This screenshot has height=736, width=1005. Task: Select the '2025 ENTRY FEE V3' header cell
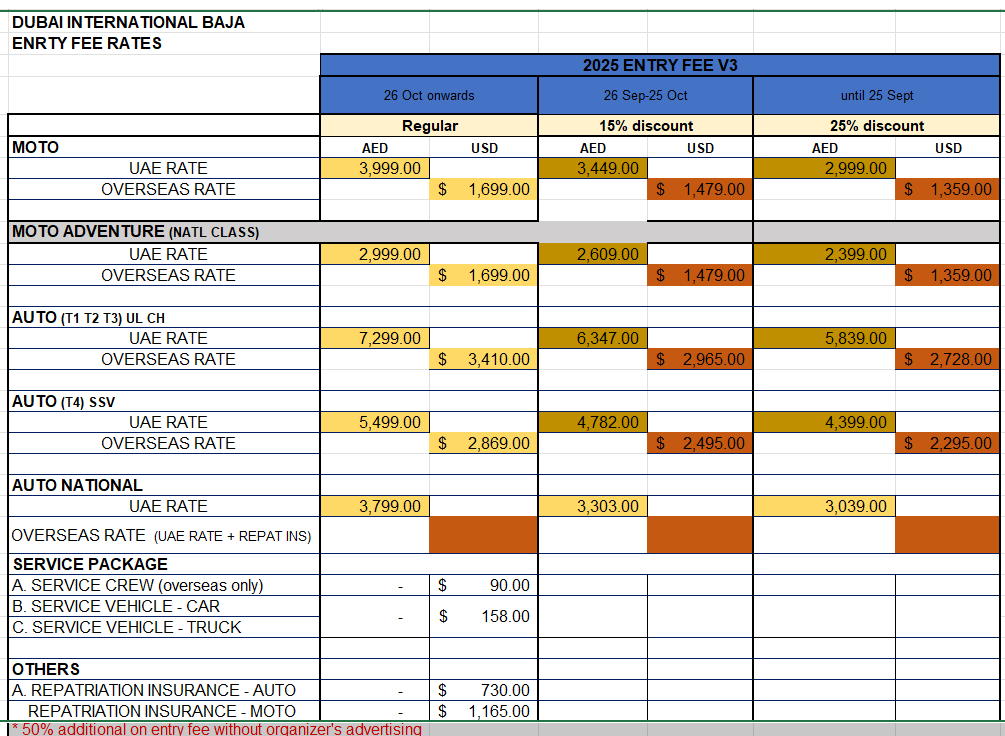click(660, 65)
